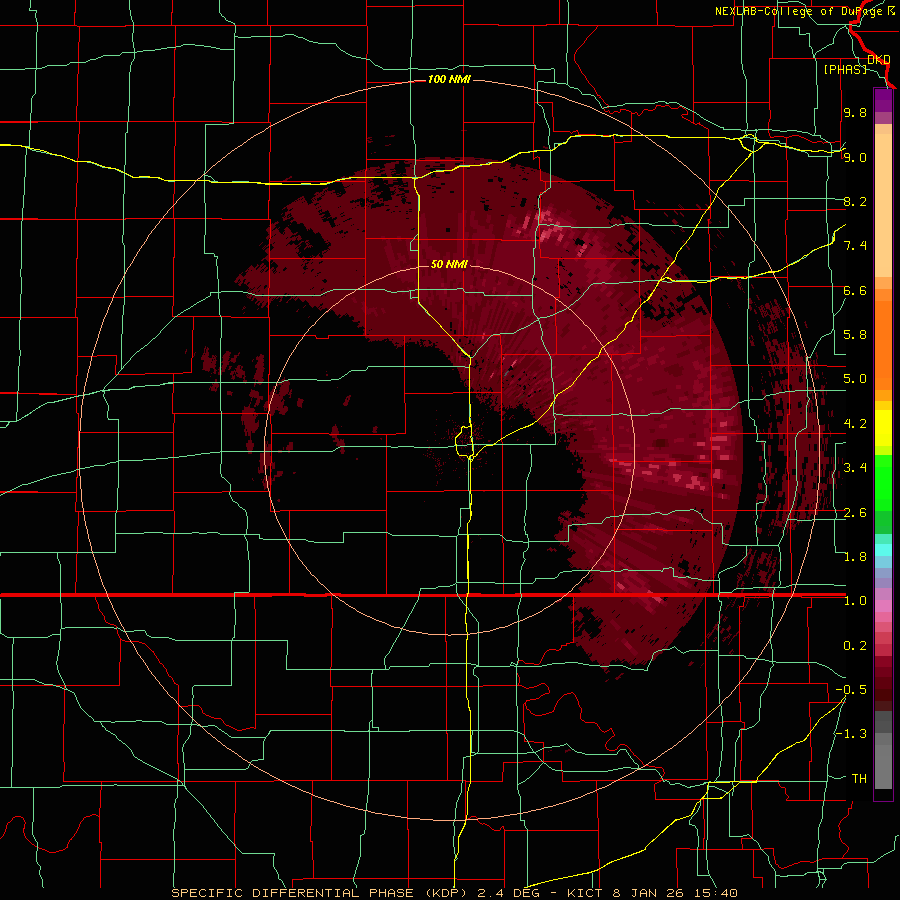Click the 5.8 value on the color scale
This screenshot has width=900, height=900.
pyautogui.click(x=855, y=335)
